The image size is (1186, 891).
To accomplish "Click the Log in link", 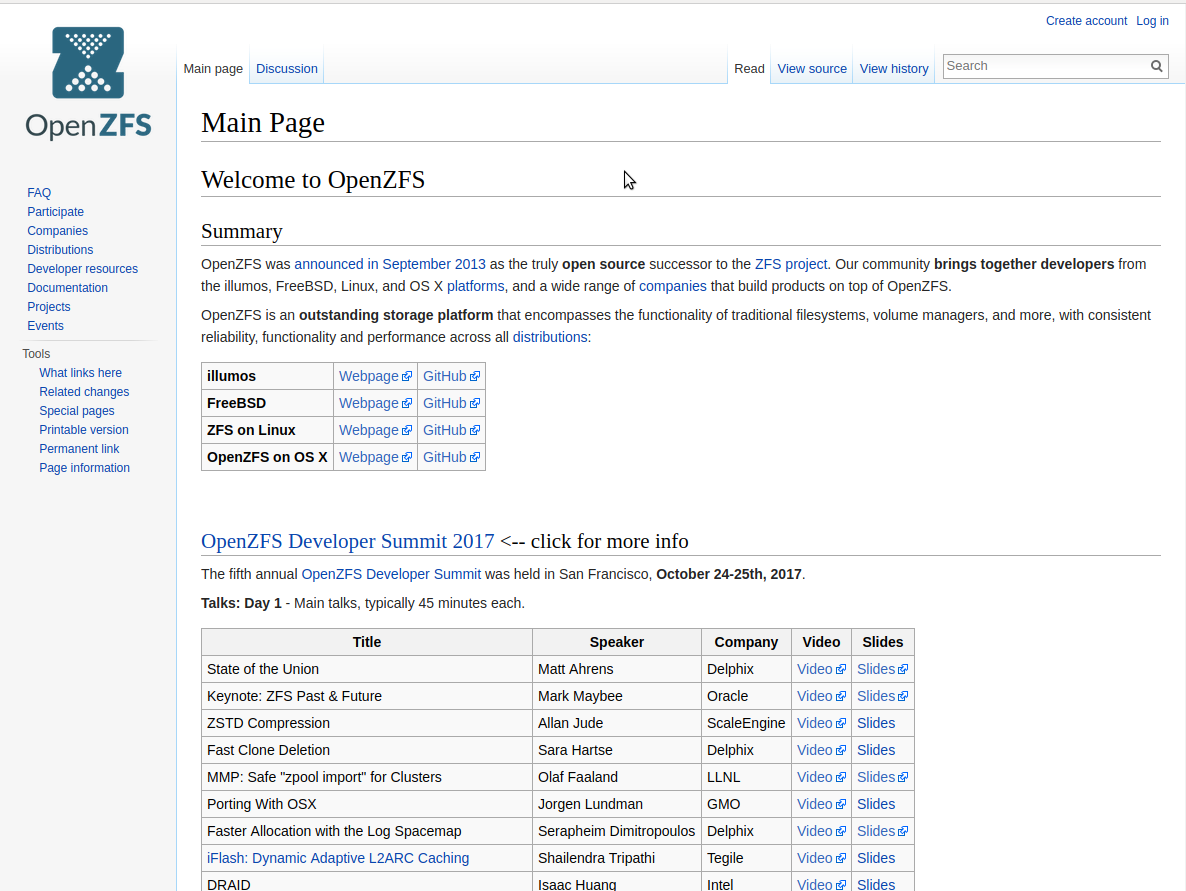I will coord(1152,20).
